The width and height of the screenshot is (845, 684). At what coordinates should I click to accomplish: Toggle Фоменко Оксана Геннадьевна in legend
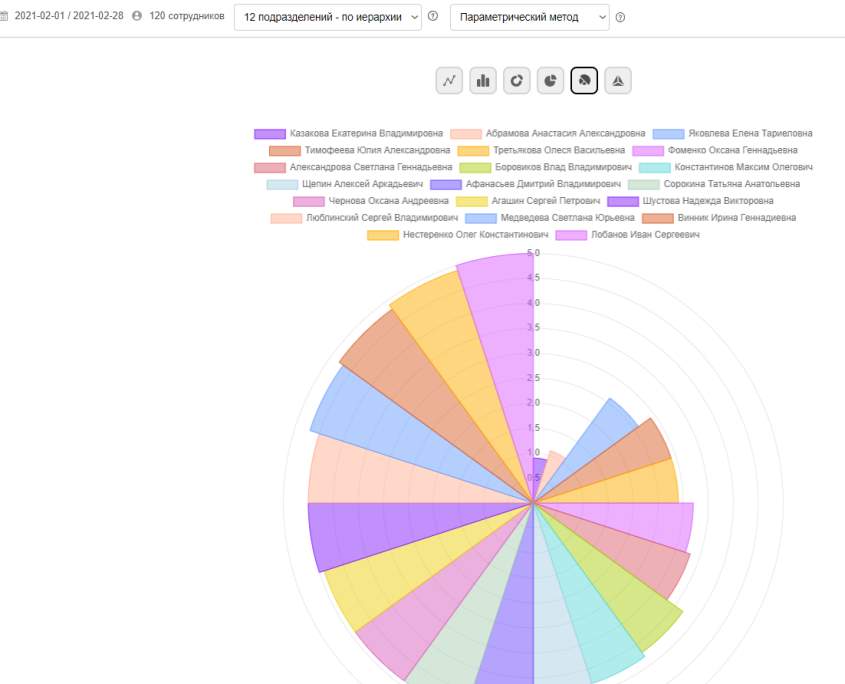(x=715, y=150)
